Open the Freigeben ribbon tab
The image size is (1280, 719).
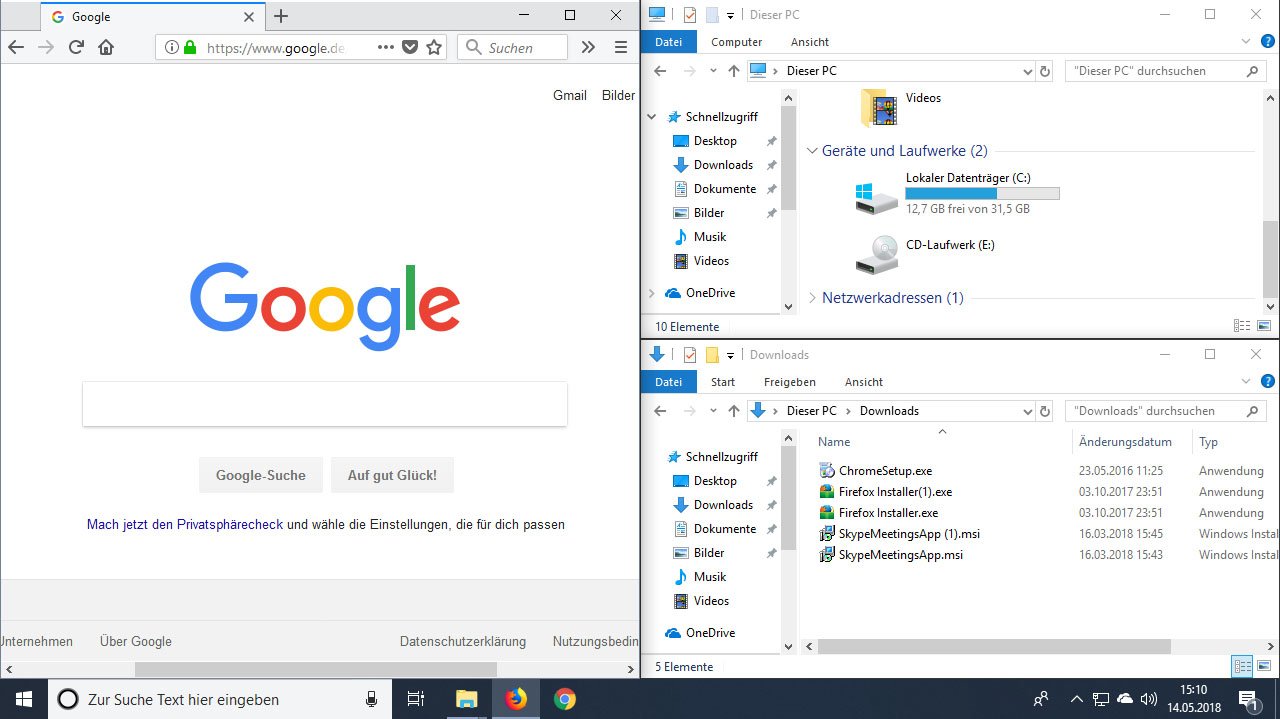(789, 382)
